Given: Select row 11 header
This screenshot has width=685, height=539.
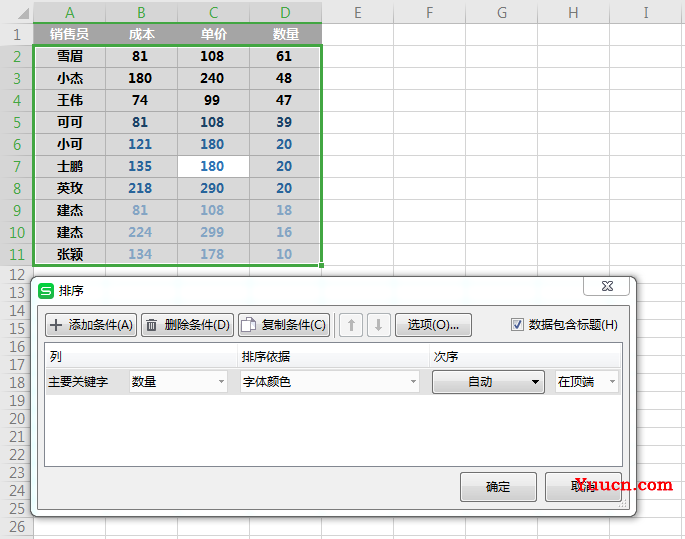Looking at the screenshot, I should [x=17, y=254].
